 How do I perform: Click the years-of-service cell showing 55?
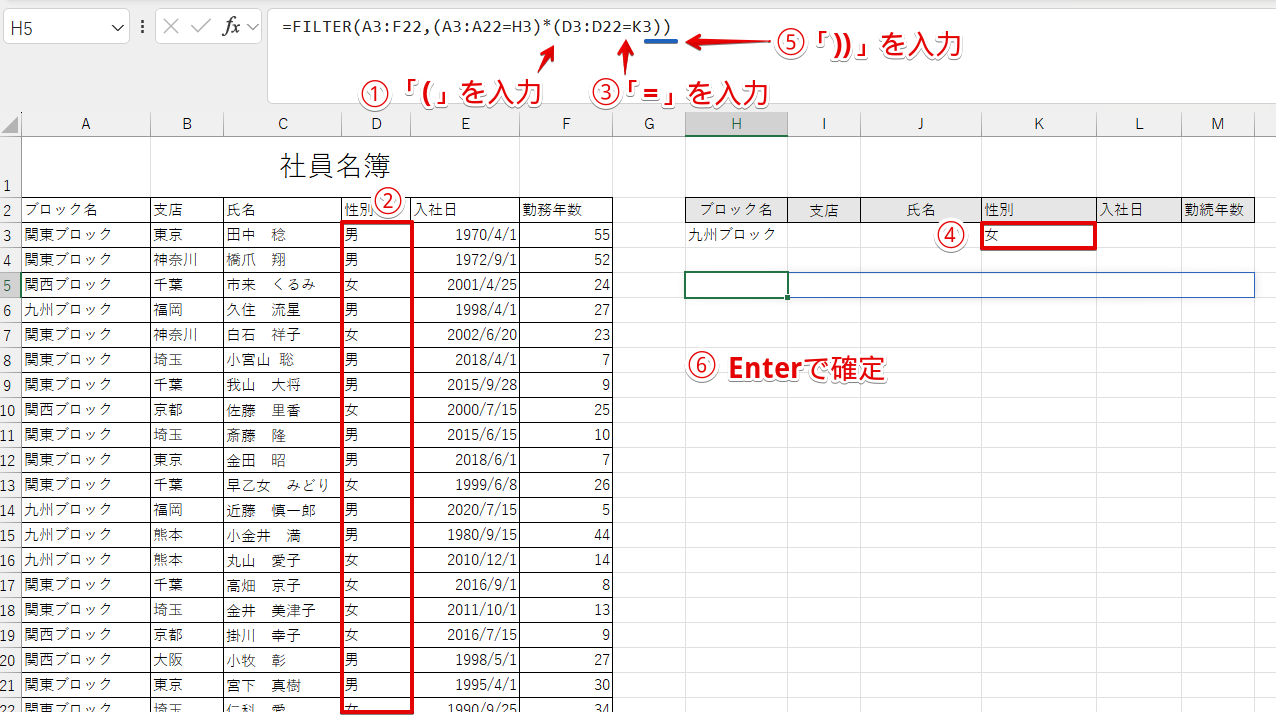pyautogui.click(x=566, y=235)
